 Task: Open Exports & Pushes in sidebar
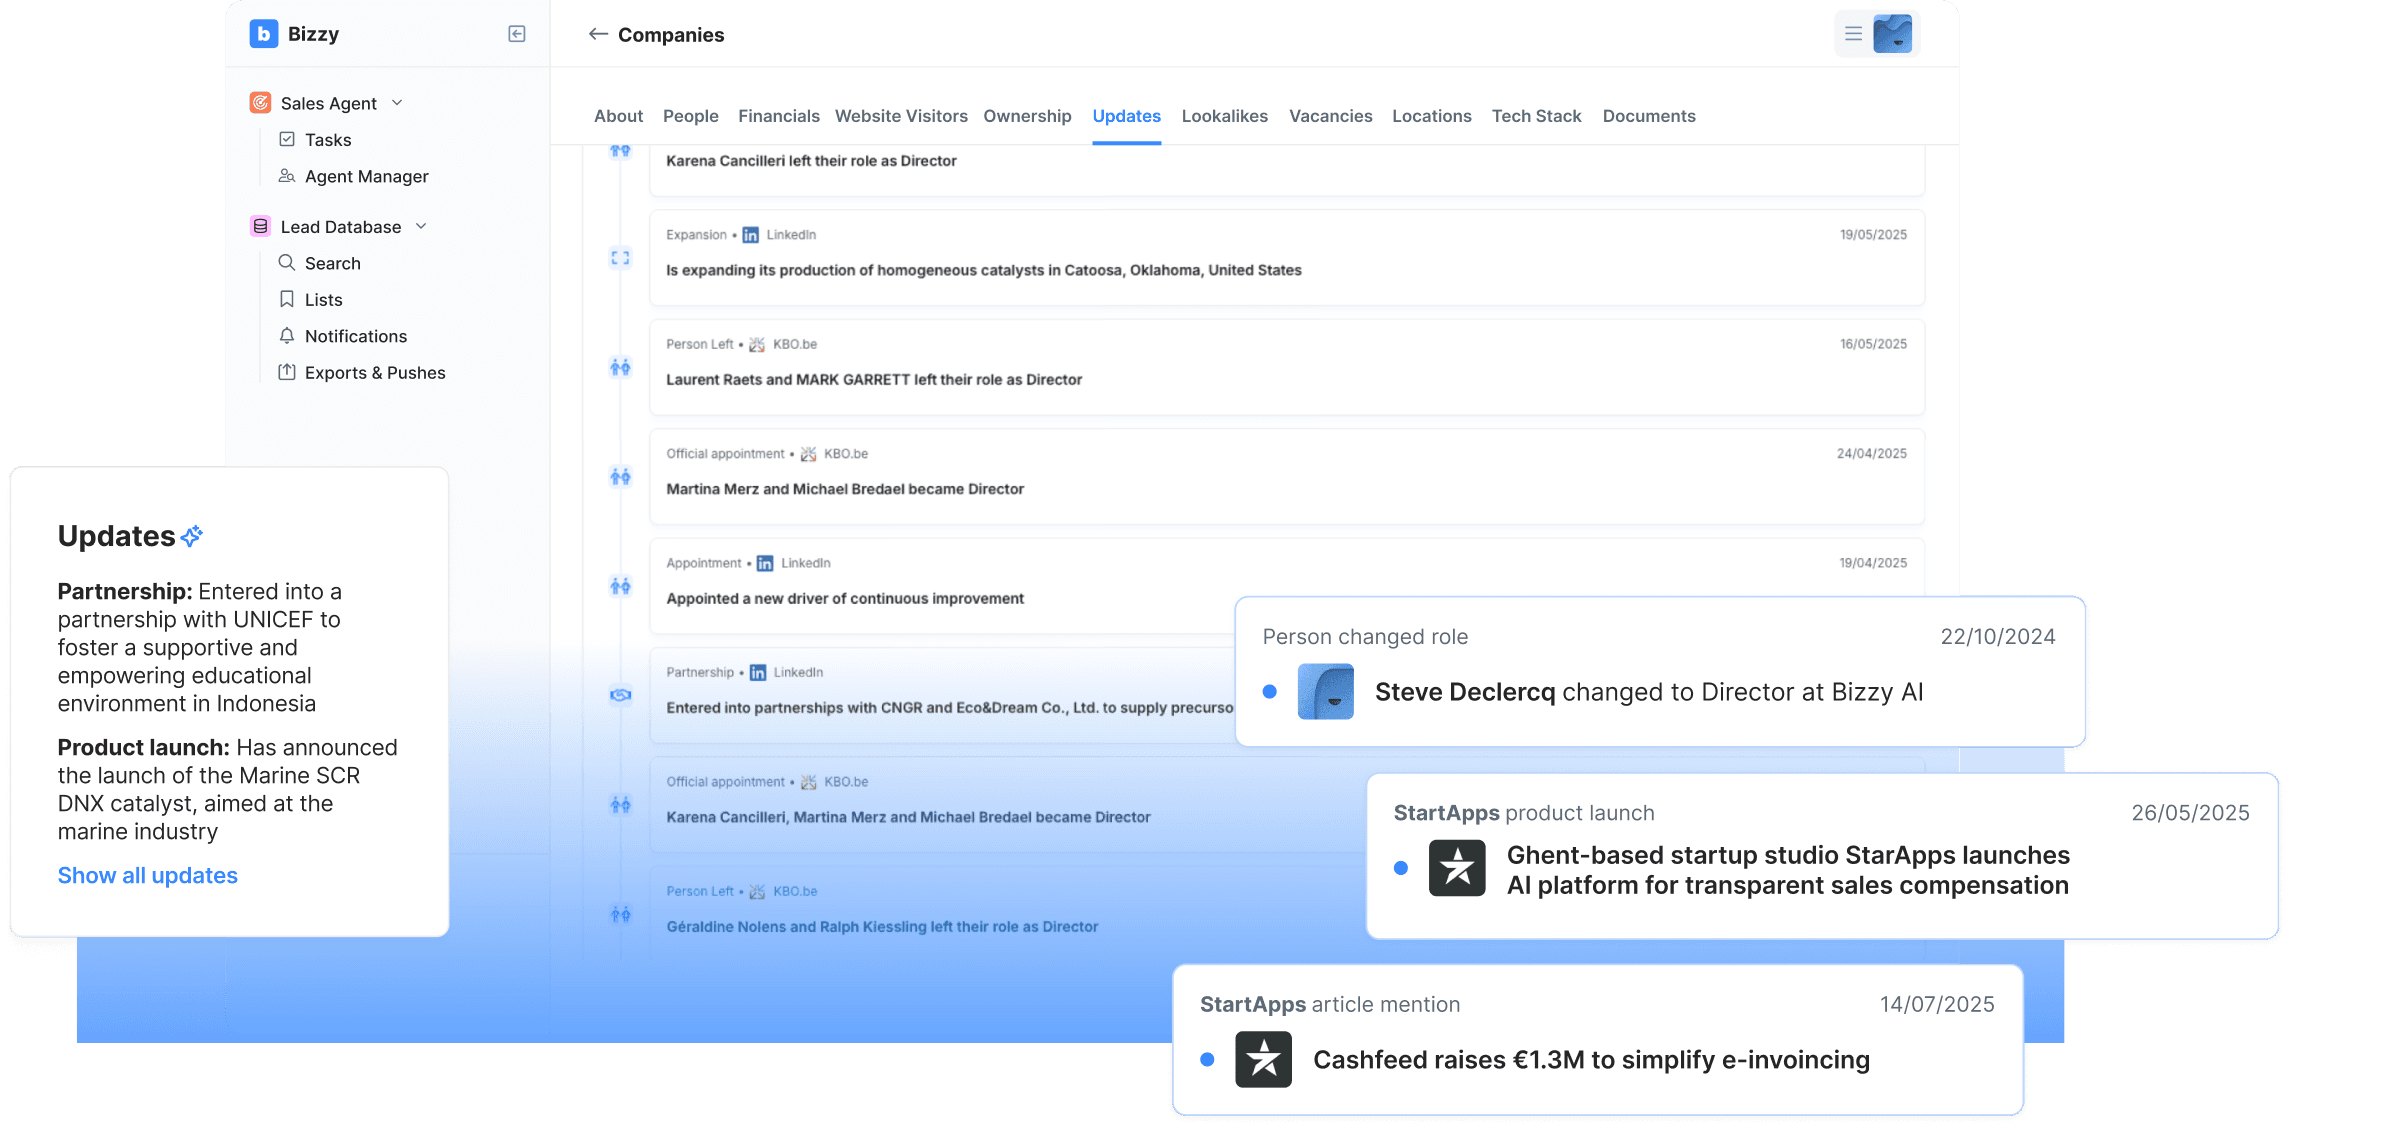coord(374,373)
